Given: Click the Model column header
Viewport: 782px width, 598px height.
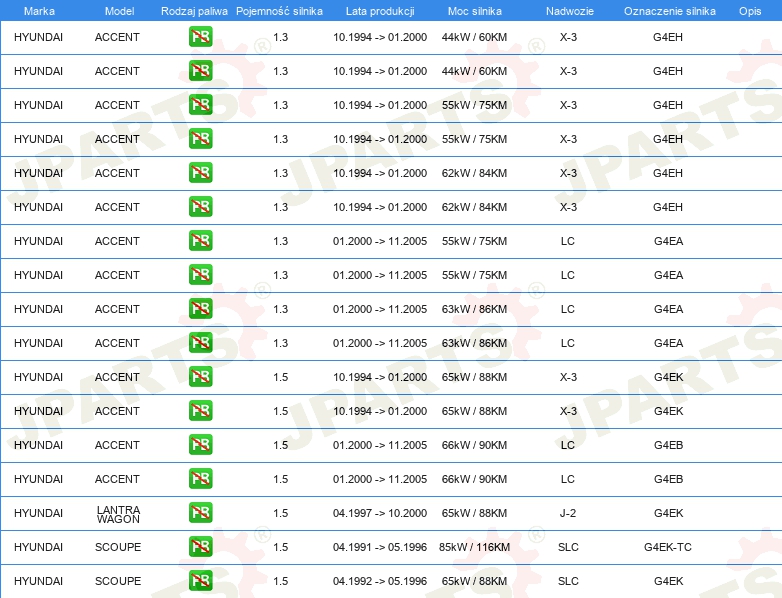Looking at the screenshot, I should pyautogui.click(x=119, y=11).
